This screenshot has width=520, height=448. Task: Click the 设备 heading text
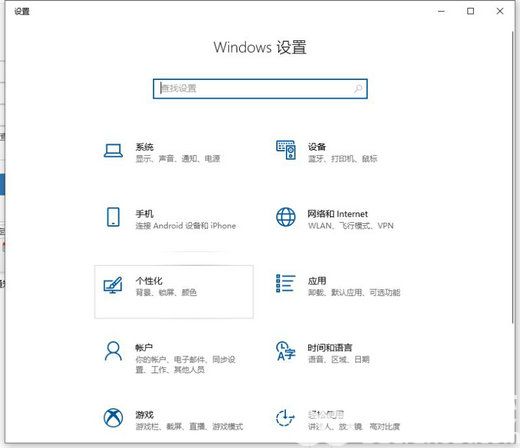[317, 147]
